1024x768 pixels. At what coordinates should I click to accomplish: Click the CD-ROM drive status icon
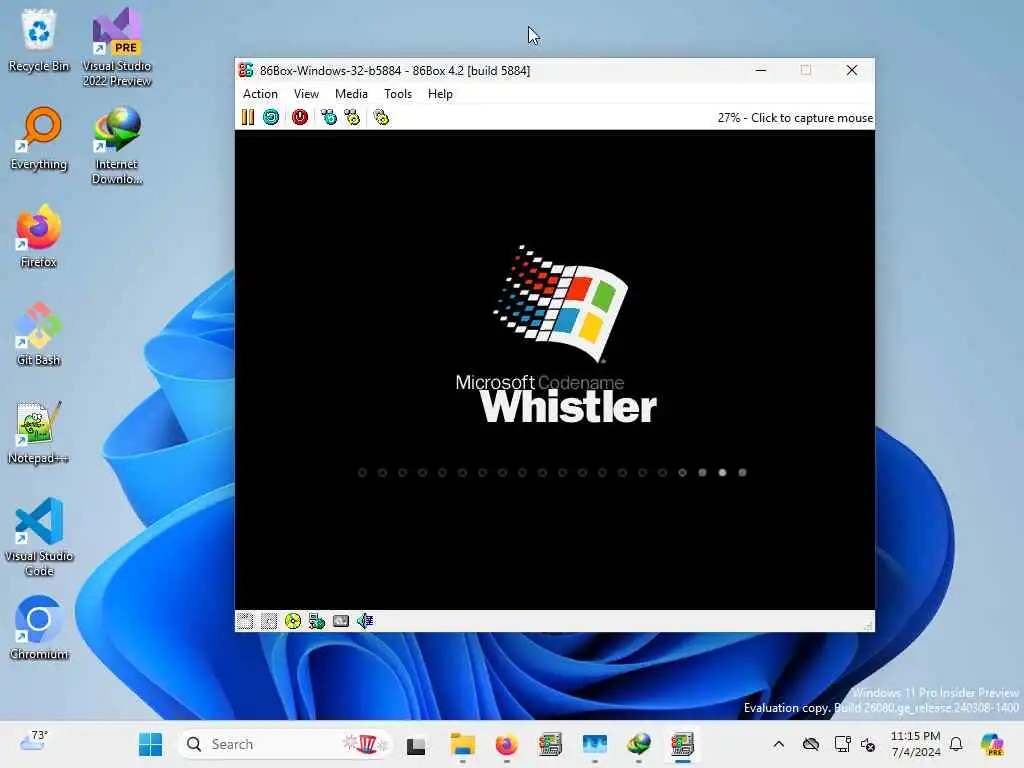coord(293,621)
